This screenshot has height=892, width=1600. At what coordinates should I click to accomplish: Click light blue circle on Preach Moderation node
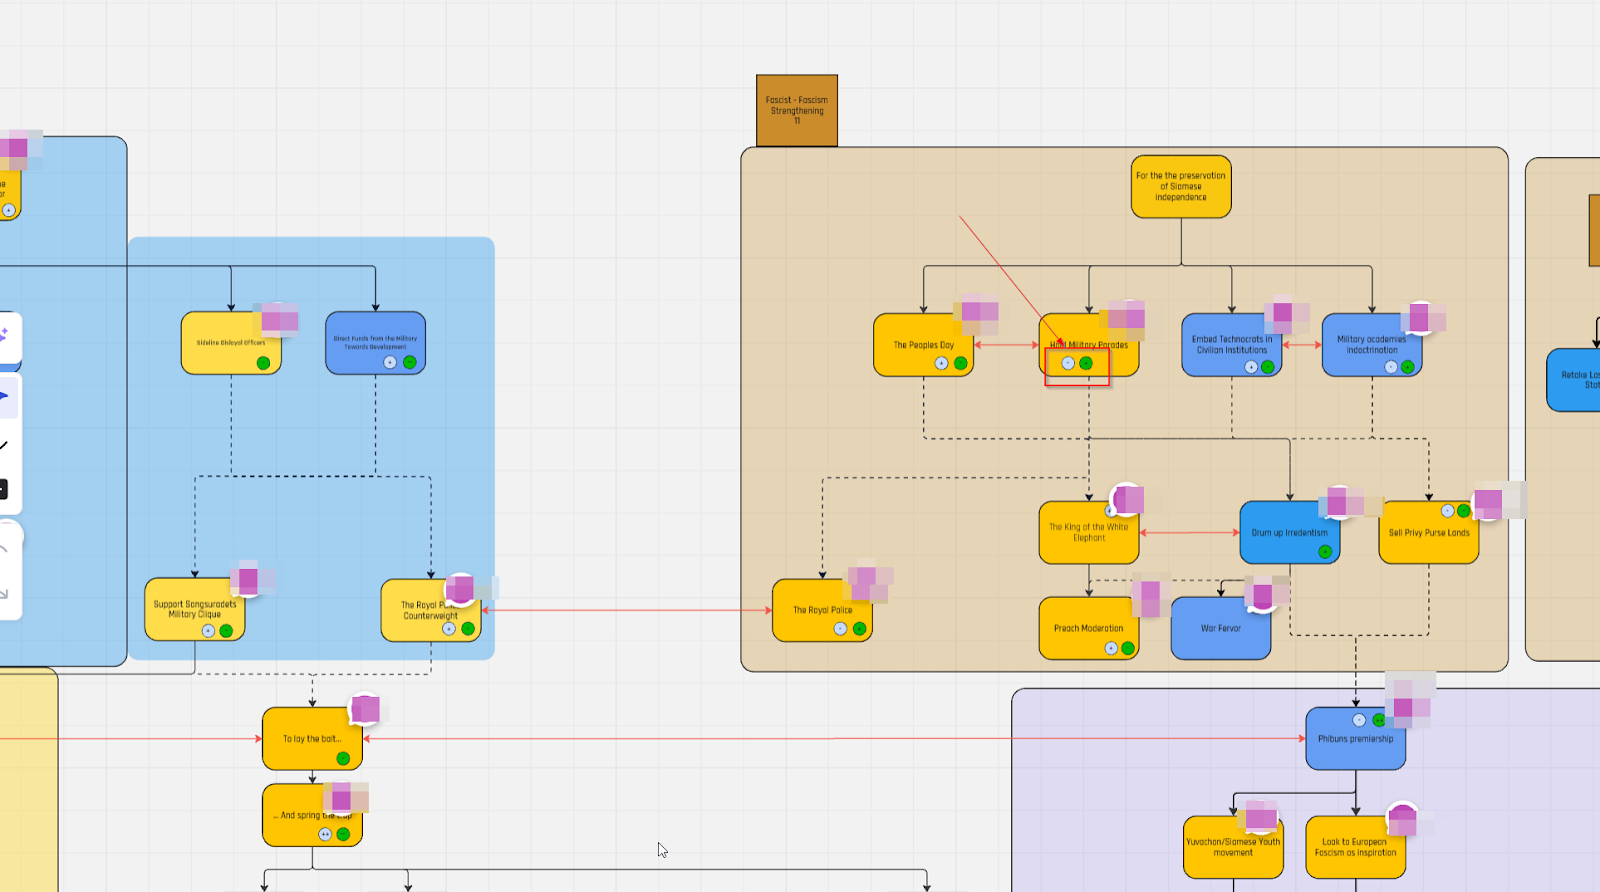pyautogui.click(x=1111, y=648)
